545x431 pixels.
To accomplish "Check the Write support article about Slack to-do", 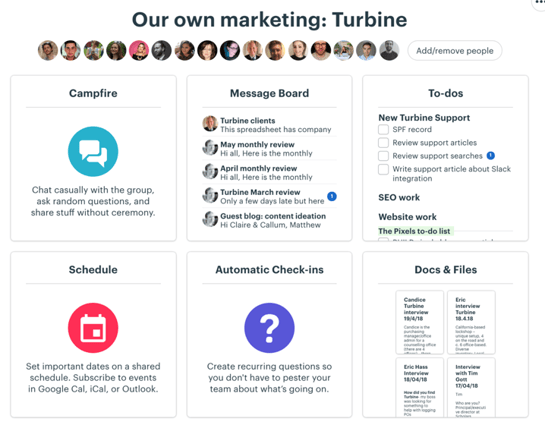I will click(383, 169).
